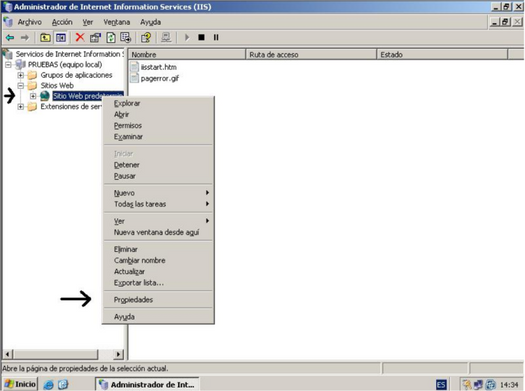This screenshot has width=525, height=391.
Task: Sort by the Estado column header
Action: click(x=442, y=55)
